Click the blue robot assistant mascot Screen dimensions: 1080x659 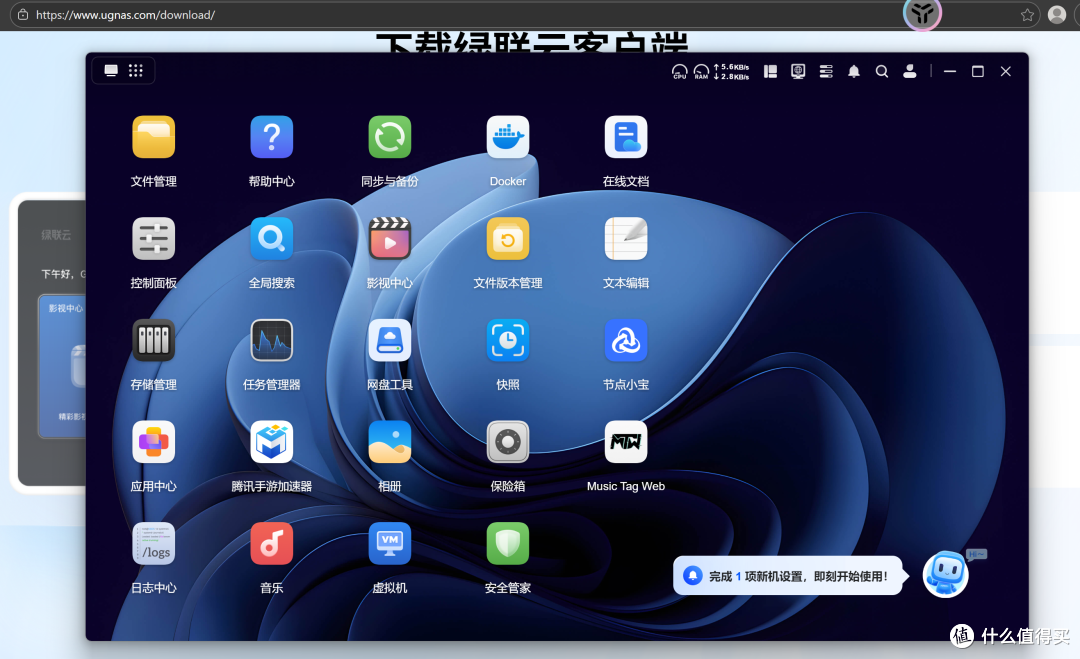coord(946,574)
